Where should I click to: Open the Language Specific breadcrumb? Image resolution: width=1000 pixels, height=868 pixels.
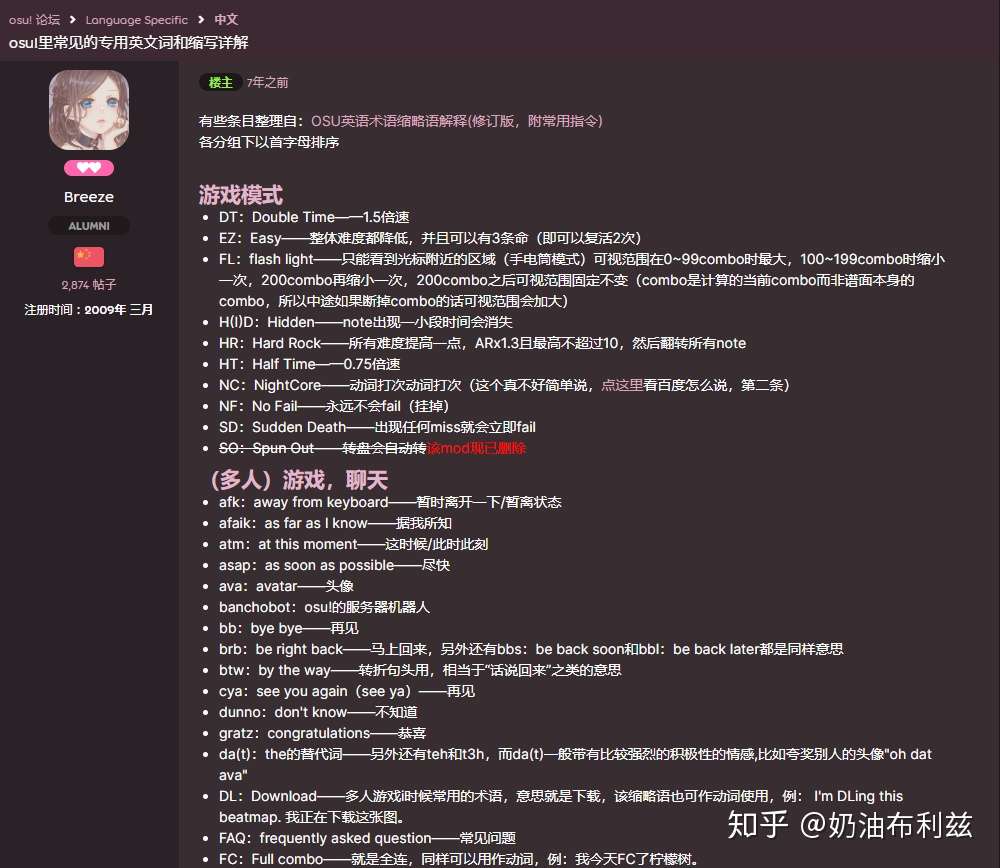[x=136, y=20]
